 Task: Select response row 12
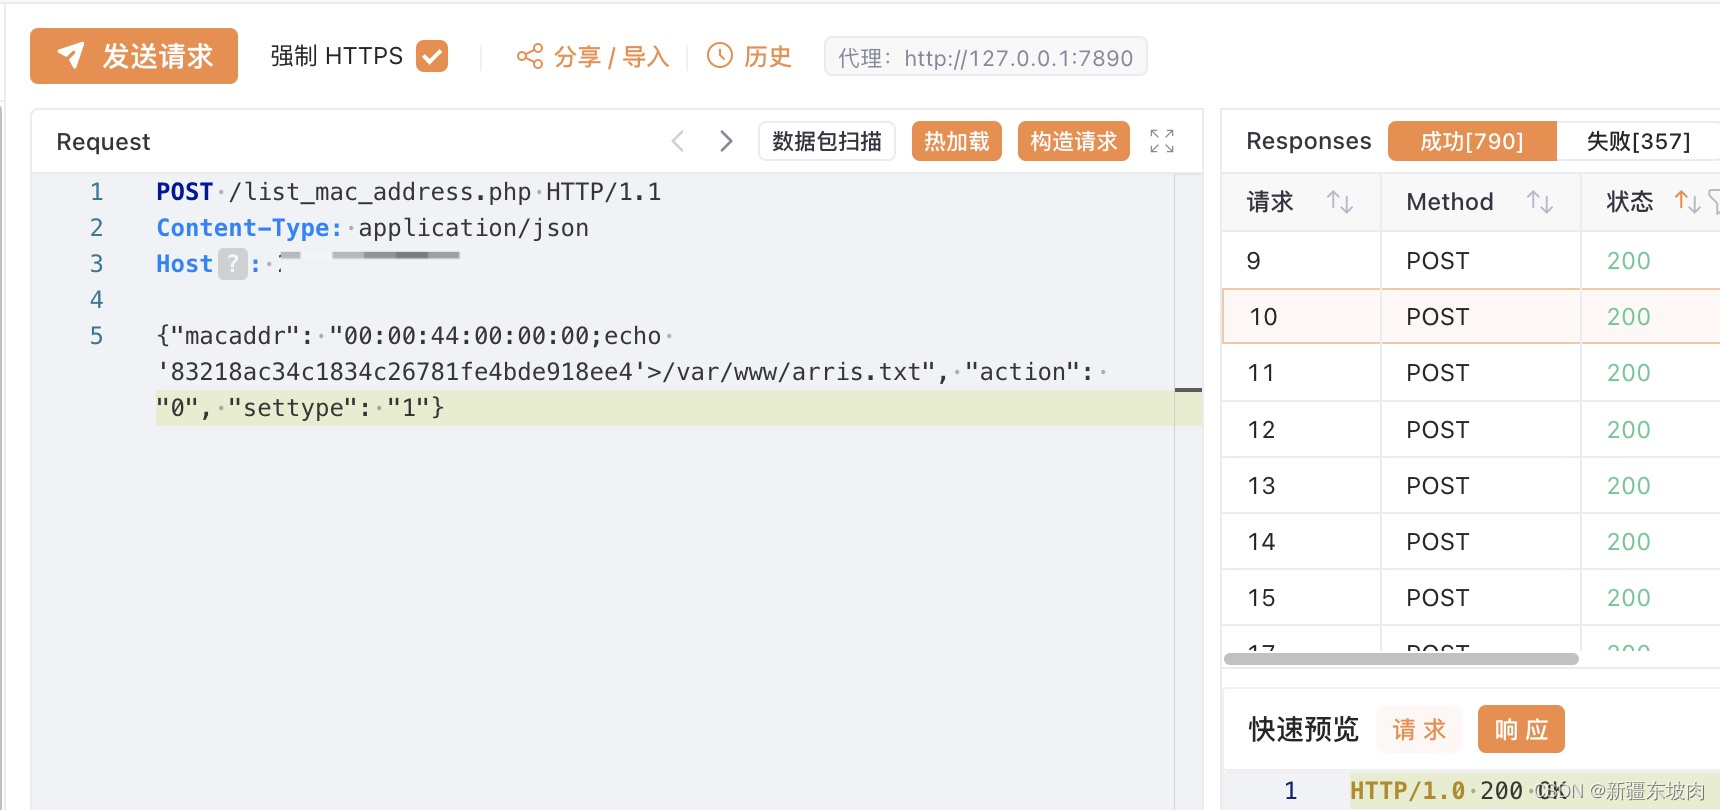point(1471,430)
